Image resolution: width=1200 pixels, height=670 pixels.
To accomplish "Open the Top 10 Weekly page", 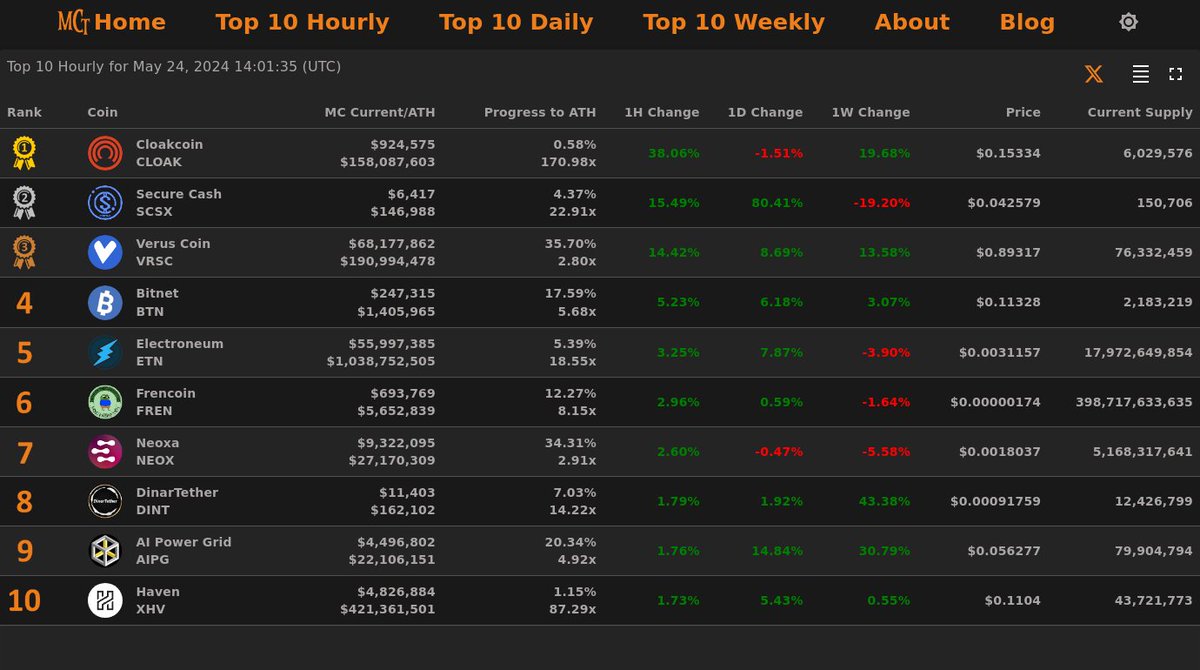I will 734,22.
